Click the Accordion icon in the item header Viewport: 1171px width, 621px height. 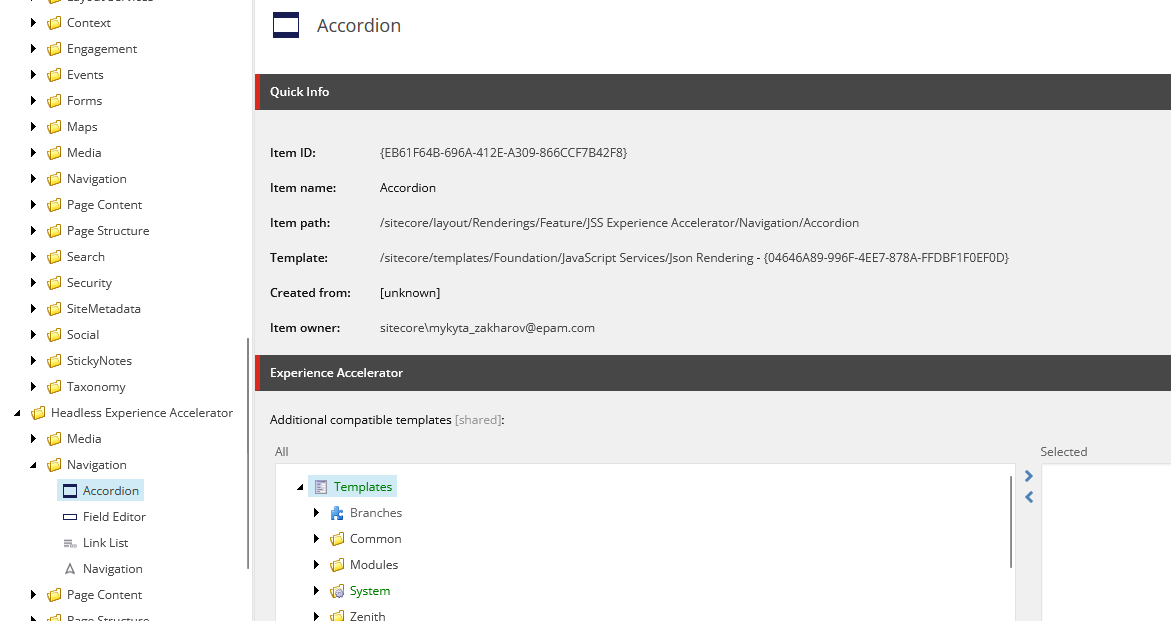coord(286,25)
